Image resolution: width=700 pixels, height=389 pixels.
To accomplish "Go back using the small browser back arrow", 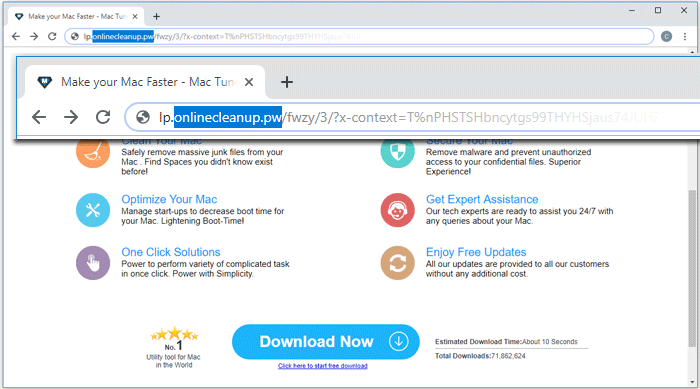I will pos(16,37).
